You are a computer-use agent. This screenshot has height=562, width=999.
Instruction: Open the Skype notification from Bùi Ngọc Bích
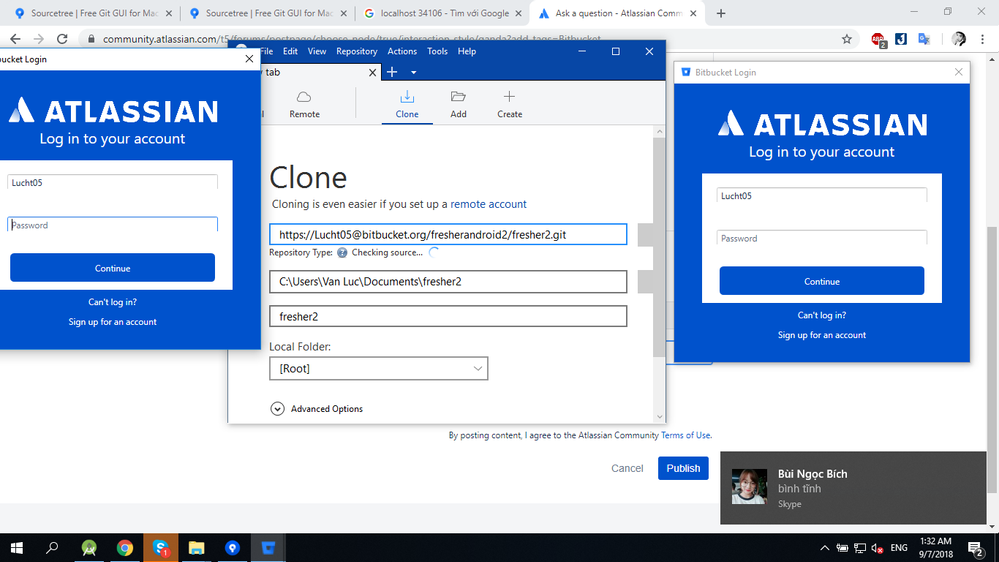[853, 488]
